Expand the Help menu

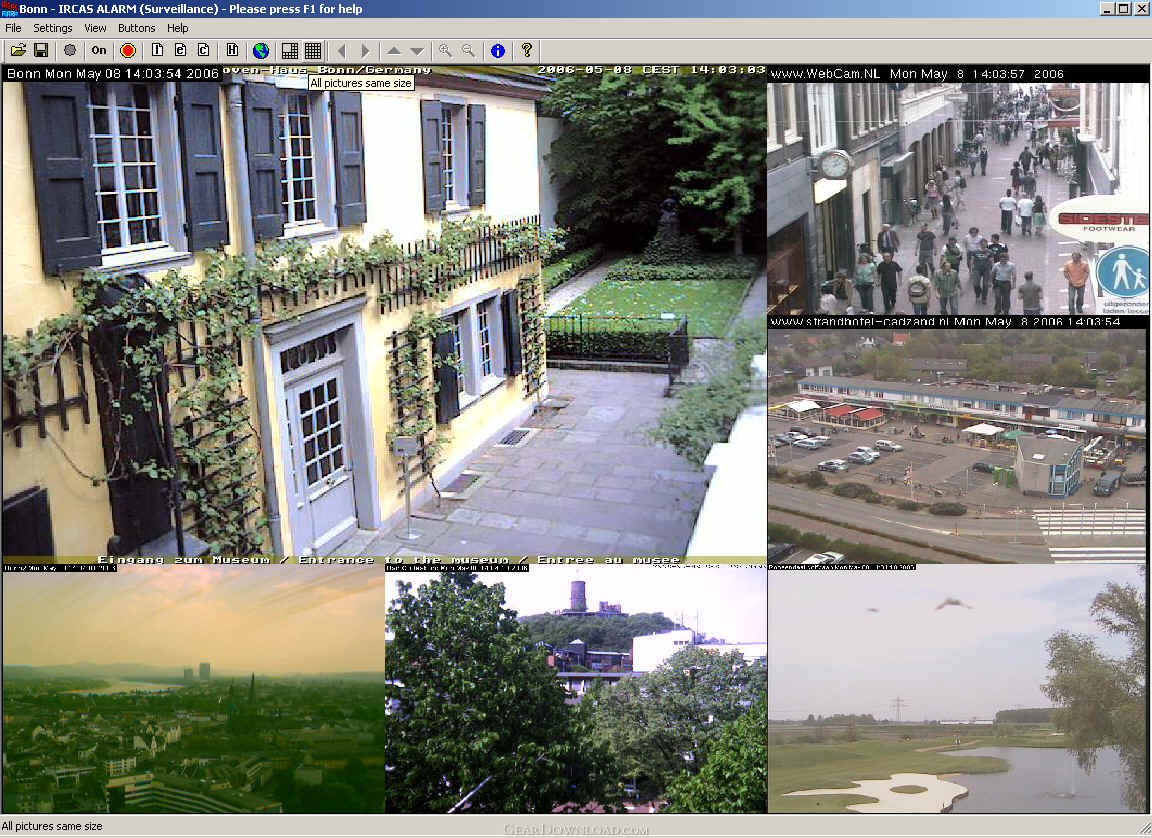177,28
